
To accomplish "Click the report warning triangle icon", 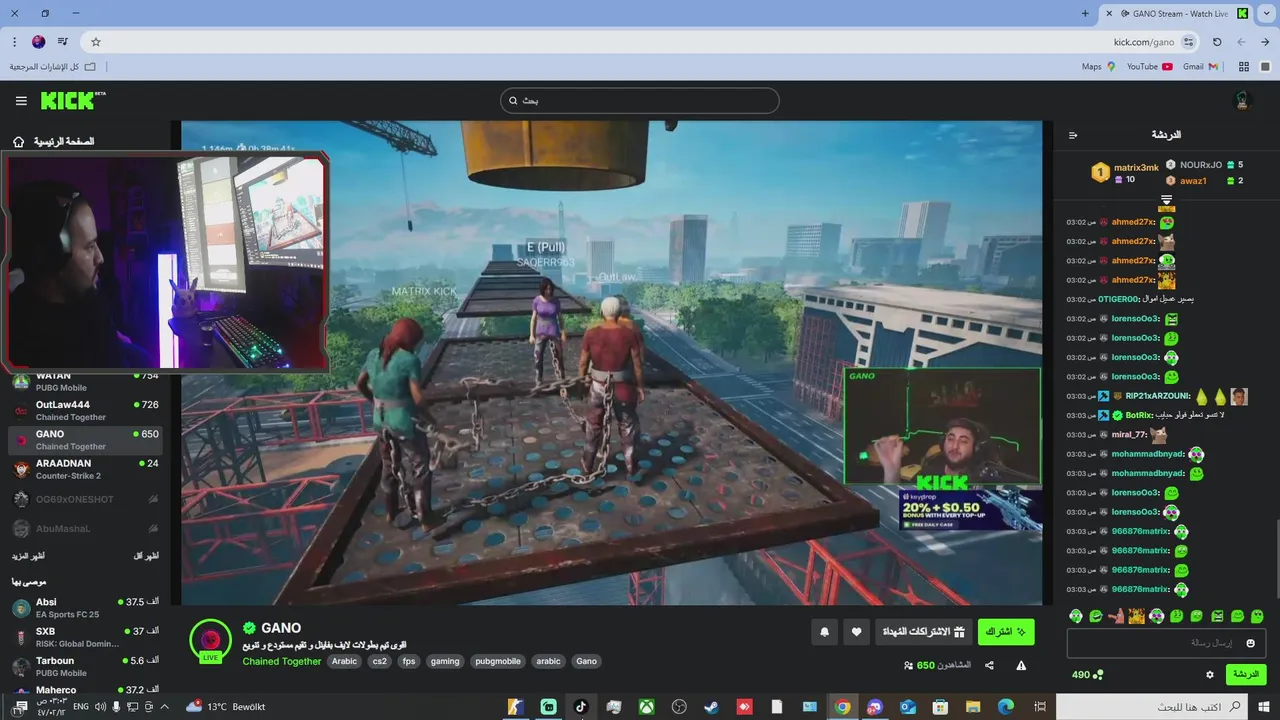I will pos(1021,665).
